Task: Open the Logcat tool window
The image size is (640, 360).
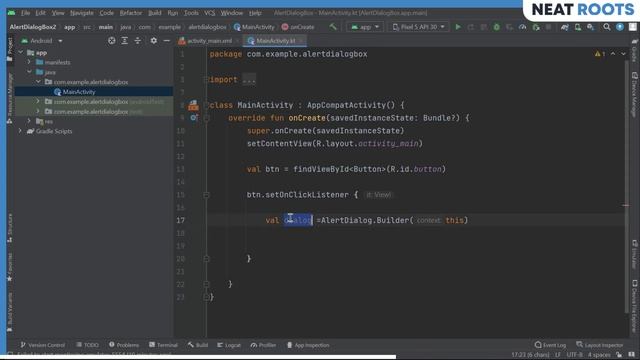Action: click(x=229, y=345)
